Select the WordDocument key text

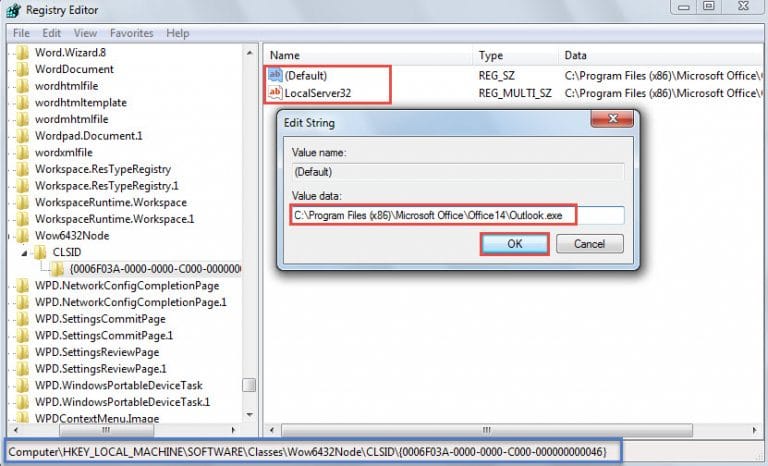tap(74, 69)
